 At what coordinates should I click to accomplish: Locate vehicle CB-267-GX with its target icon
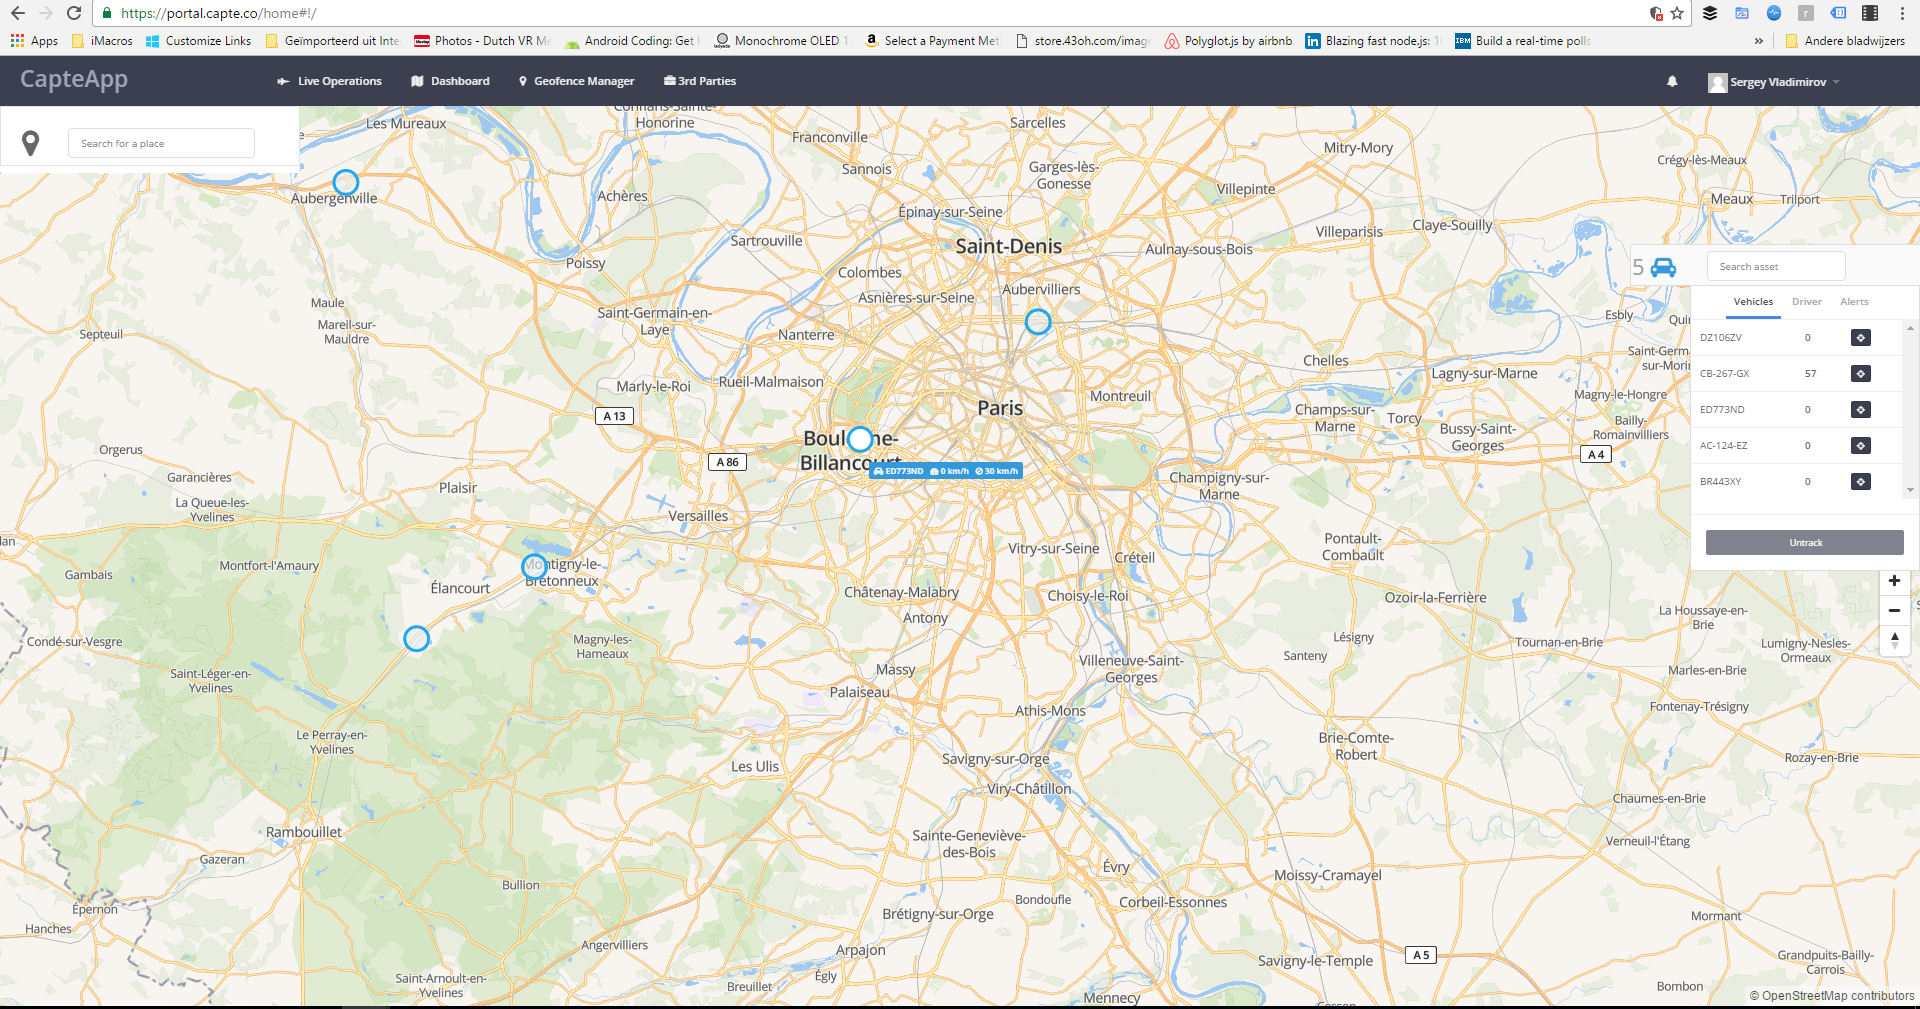[1860, 374]
